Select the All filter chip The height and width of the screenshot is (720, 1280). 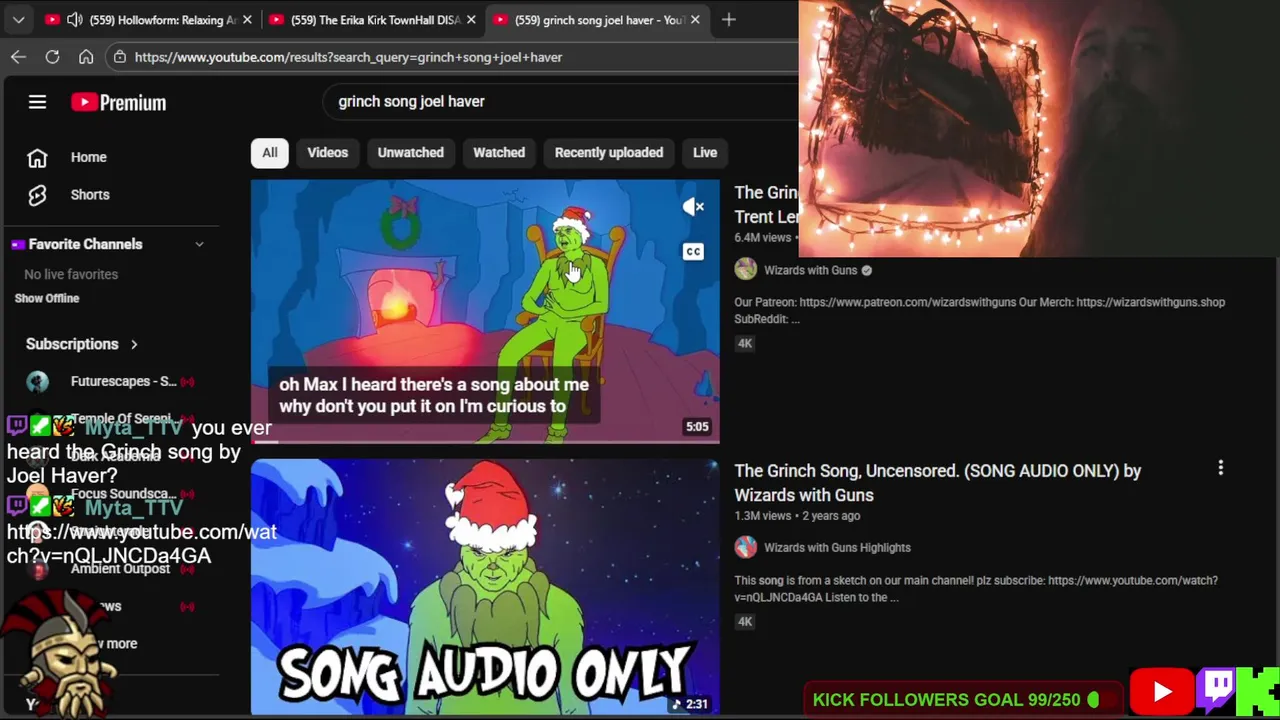click(x=270, y=152)
